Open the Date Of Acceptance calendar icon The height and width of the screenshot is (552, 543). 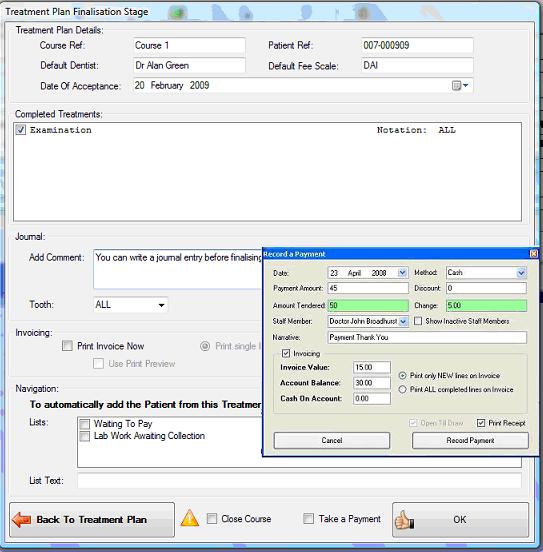456,86
